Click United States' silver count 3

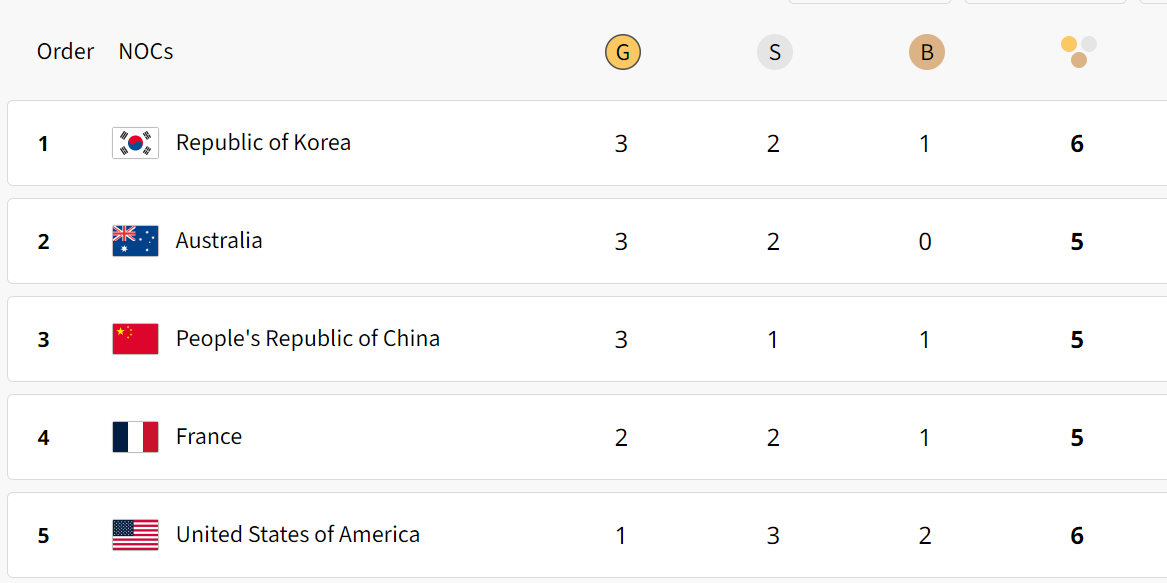tap(773, 536)
